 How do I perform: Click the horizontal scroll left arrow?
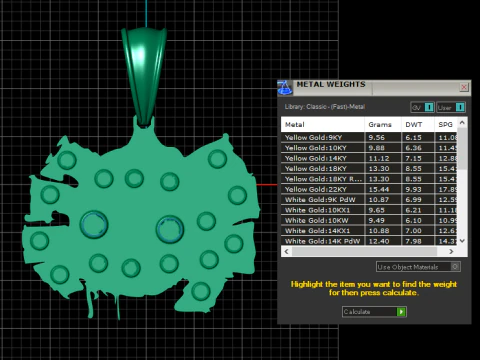point(286,251)
